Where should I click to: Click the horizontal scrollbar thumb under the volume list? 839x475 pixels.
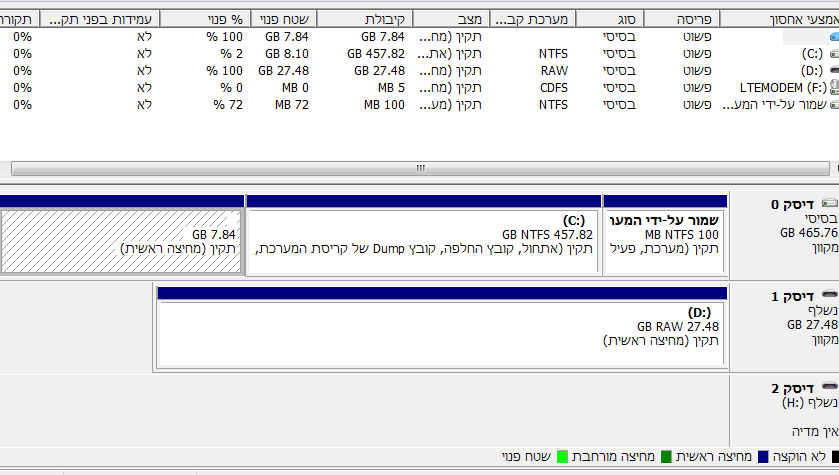[420, 168]
